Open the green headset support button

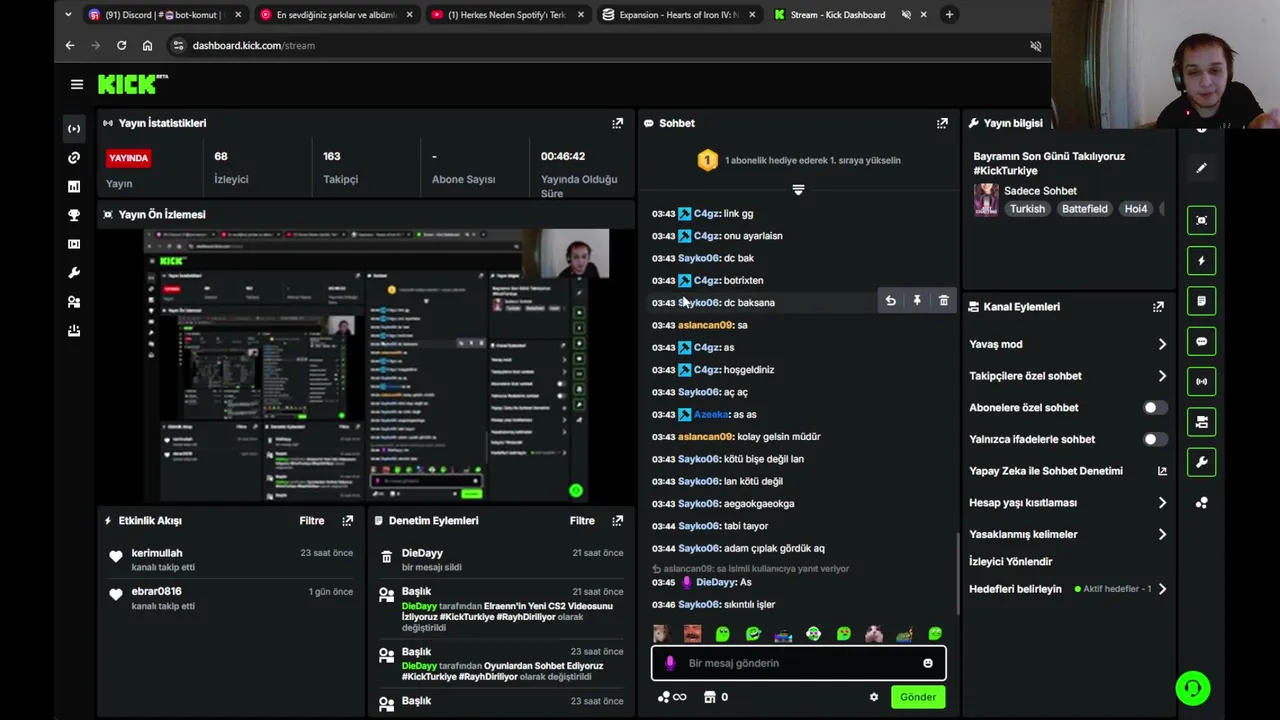tap(1192, 688)
